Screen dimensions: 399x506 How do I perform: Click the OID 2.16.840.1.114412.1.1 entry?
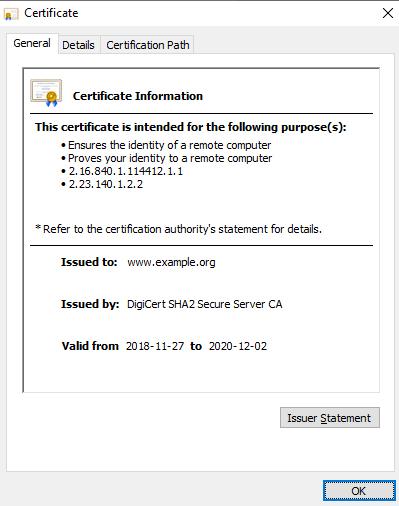126,171
